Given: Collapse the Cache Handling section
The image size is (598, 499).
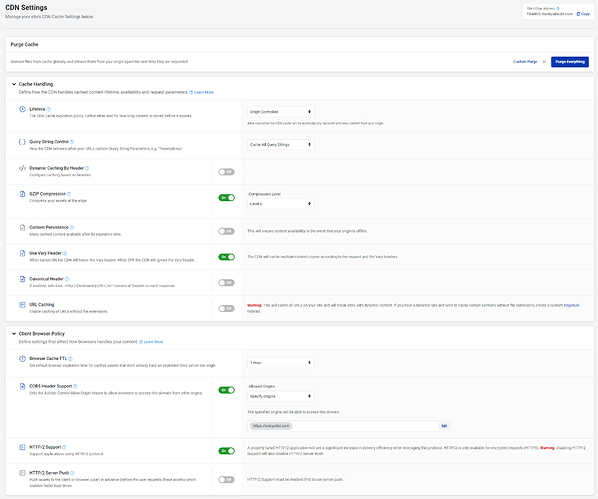Looking at the screenshot, I should pos(14,84).
